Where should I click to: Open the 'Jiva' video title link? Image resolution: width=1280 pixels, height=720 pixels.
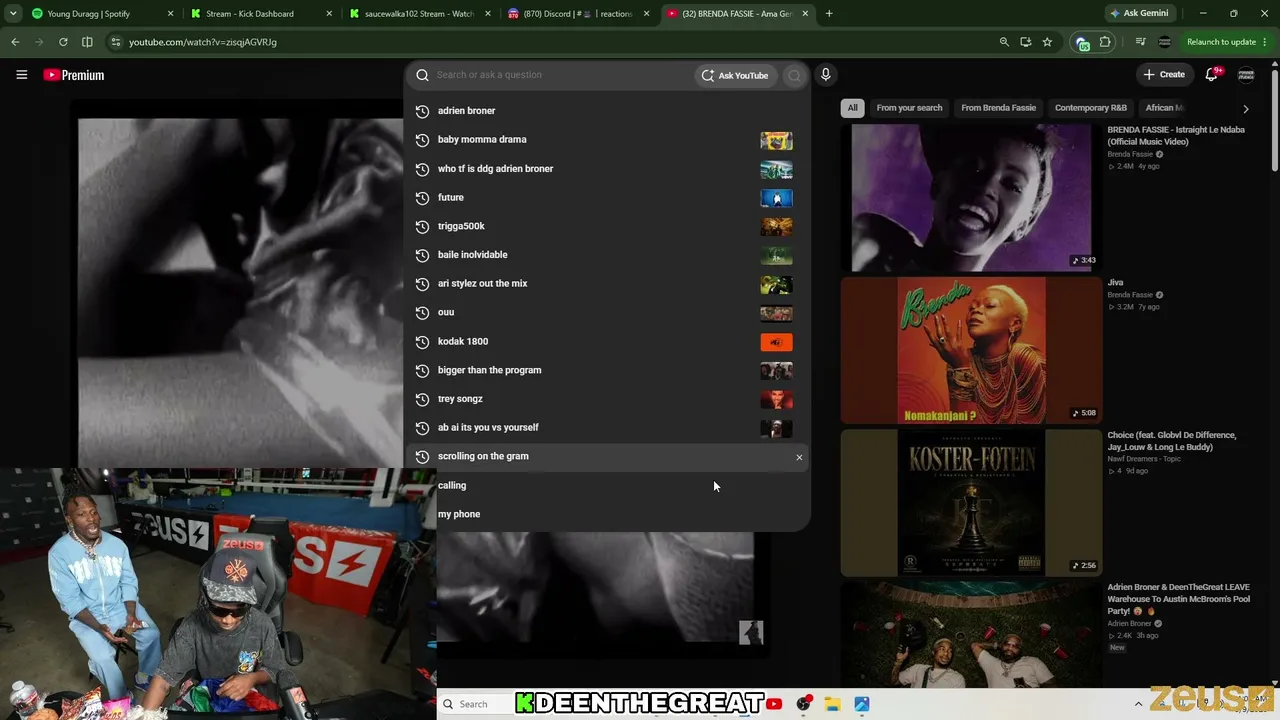1115,283
